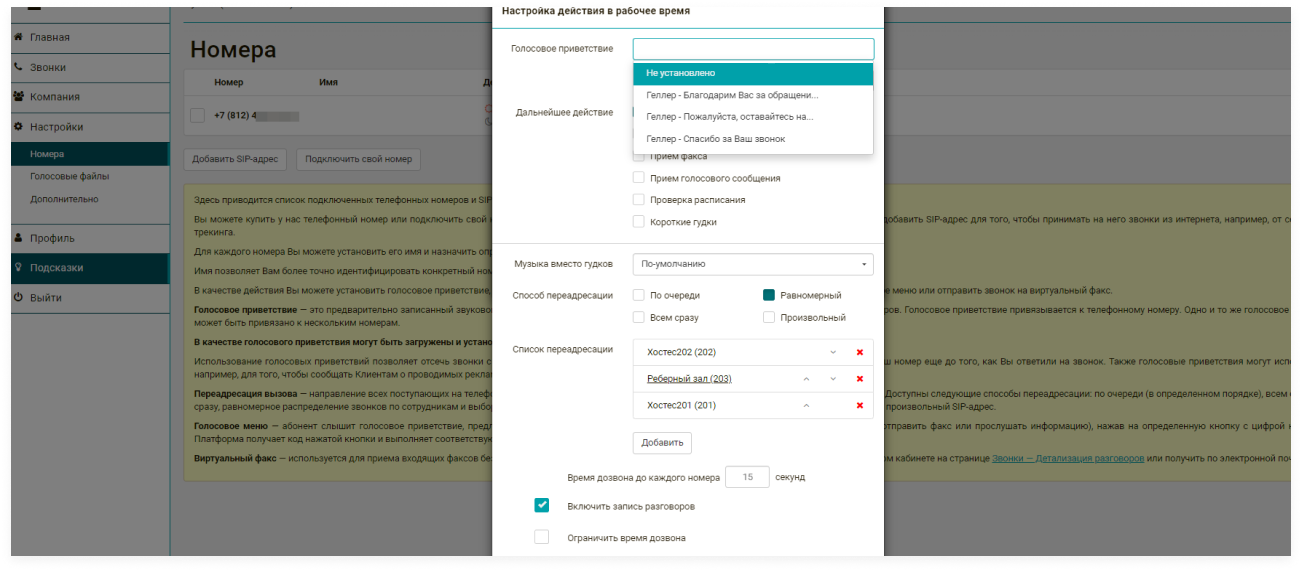Viewport: 1302px width, 571px height.
Task: Pick Геллер - Пожалуйста, оставайтесь на... option
Action: (x=753, y=117)
